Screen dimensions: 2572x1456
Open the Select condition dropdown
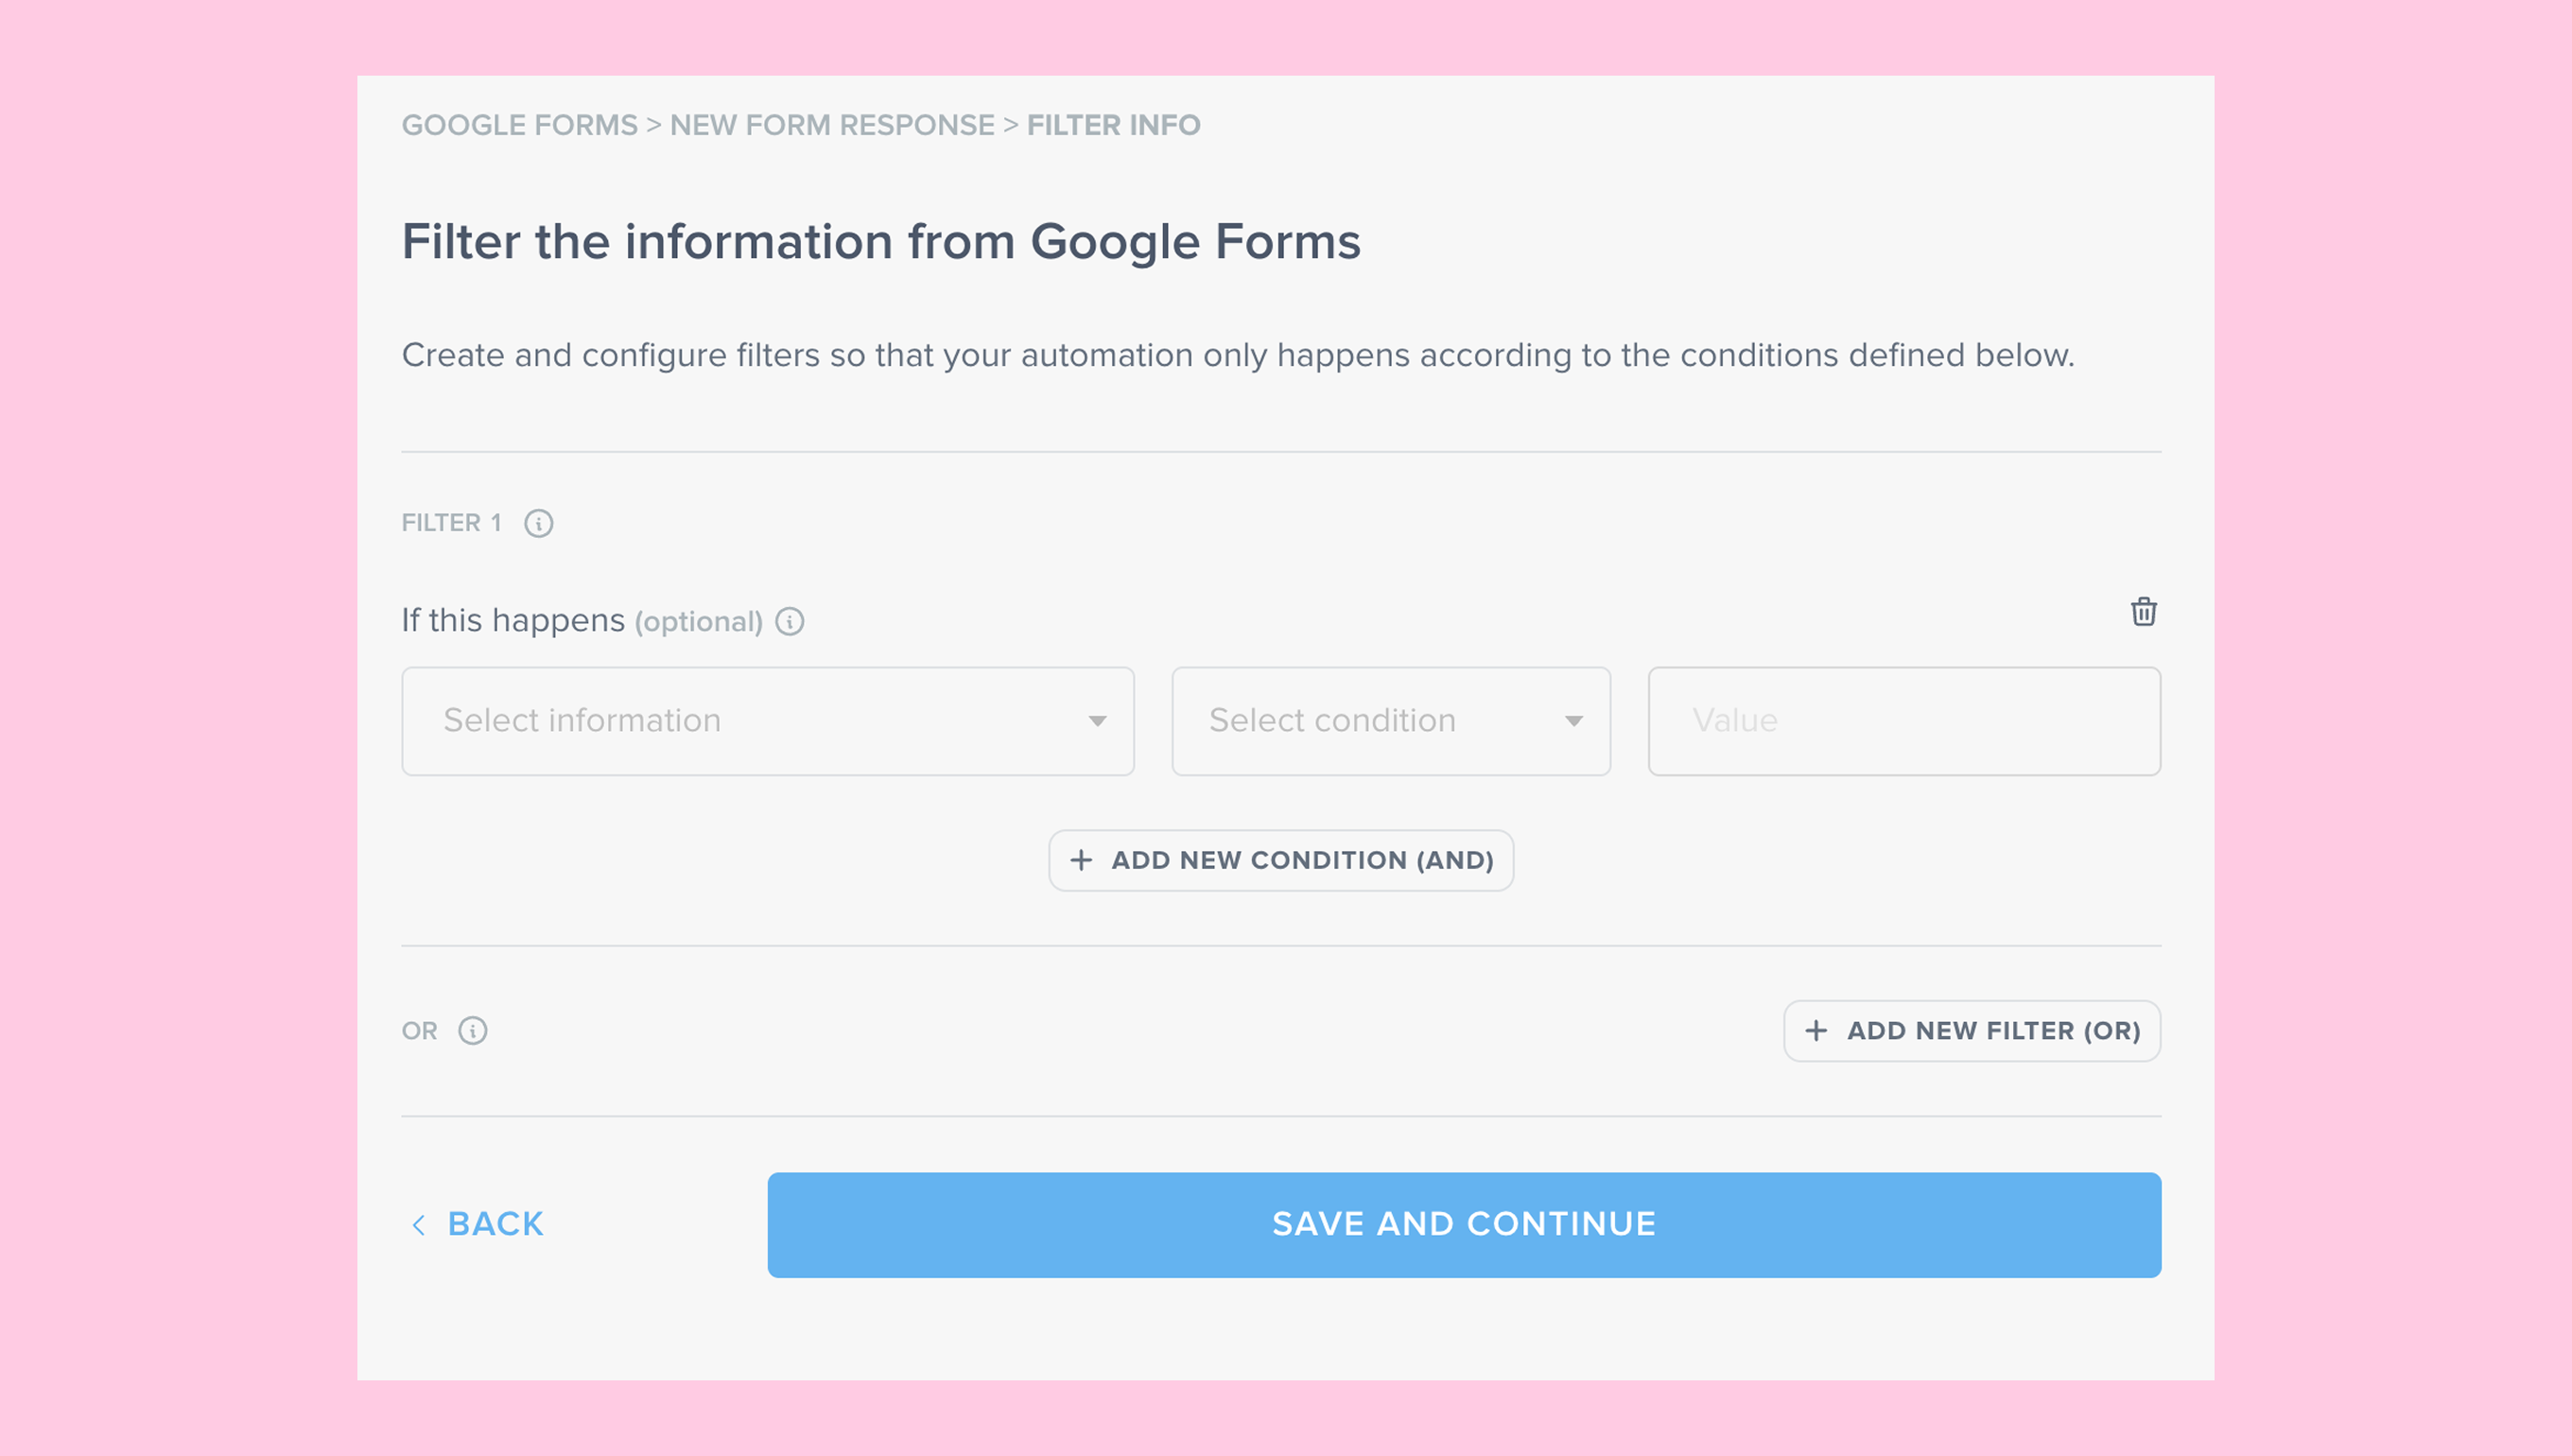click(1390, 721)
